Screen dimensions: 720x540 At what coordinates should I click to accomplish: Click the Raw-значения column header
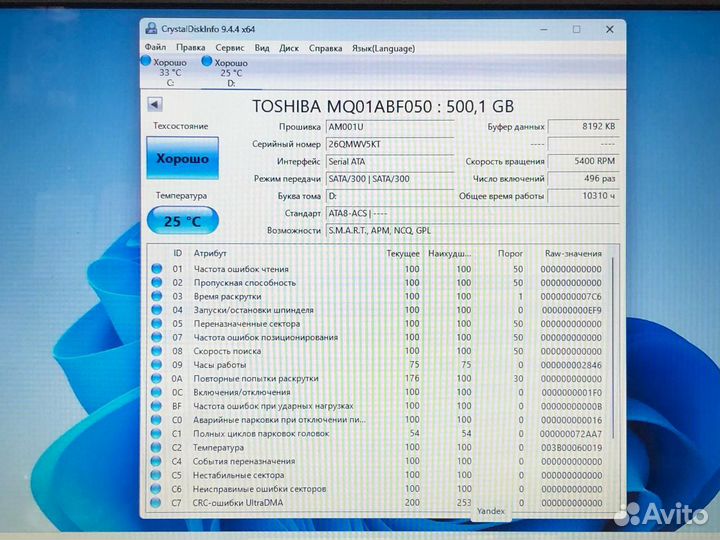pos(573,253)
